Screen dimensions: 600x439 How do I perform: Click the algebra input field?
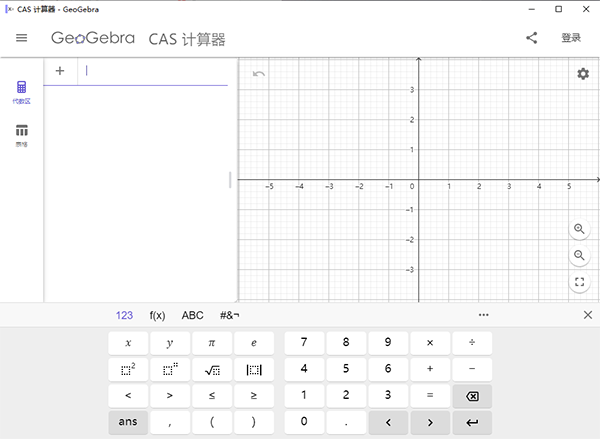pos(155,71)
